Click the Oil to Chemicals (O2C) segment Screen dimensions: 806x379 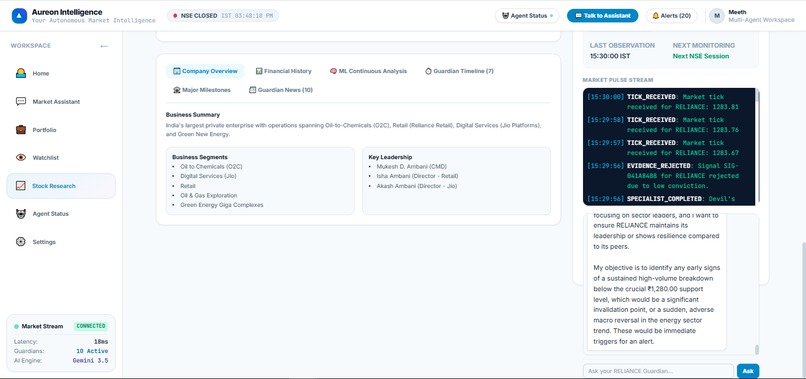tap(210, 167)
